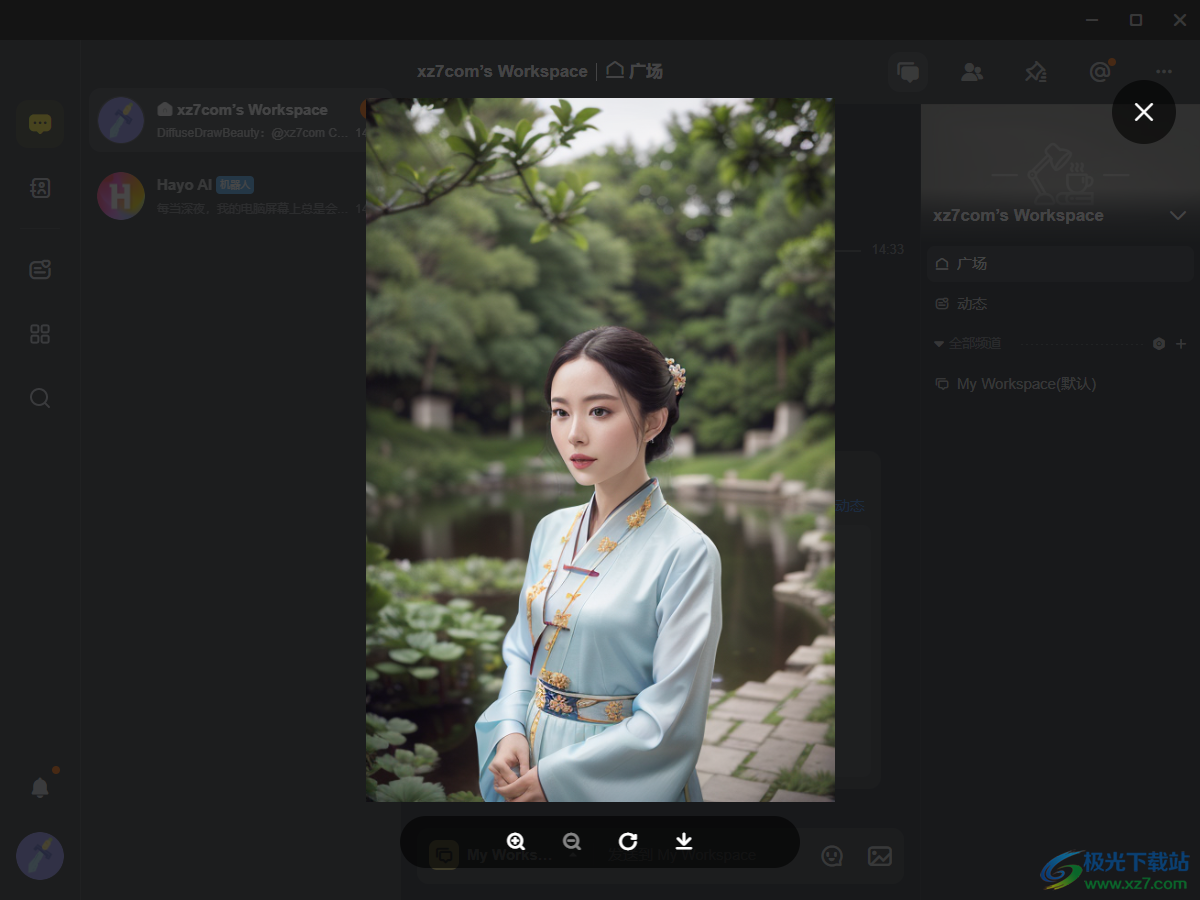Zoom out of the previewed image
This screenshot has height=900, width=1200.
click(572, 842)
